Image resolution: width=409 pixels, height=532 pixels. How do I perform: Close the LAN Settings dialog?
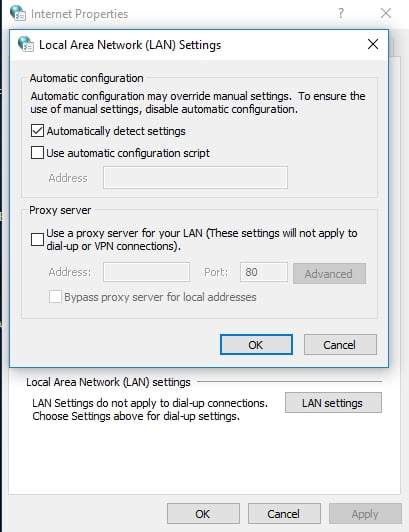(x=373, y=44)
